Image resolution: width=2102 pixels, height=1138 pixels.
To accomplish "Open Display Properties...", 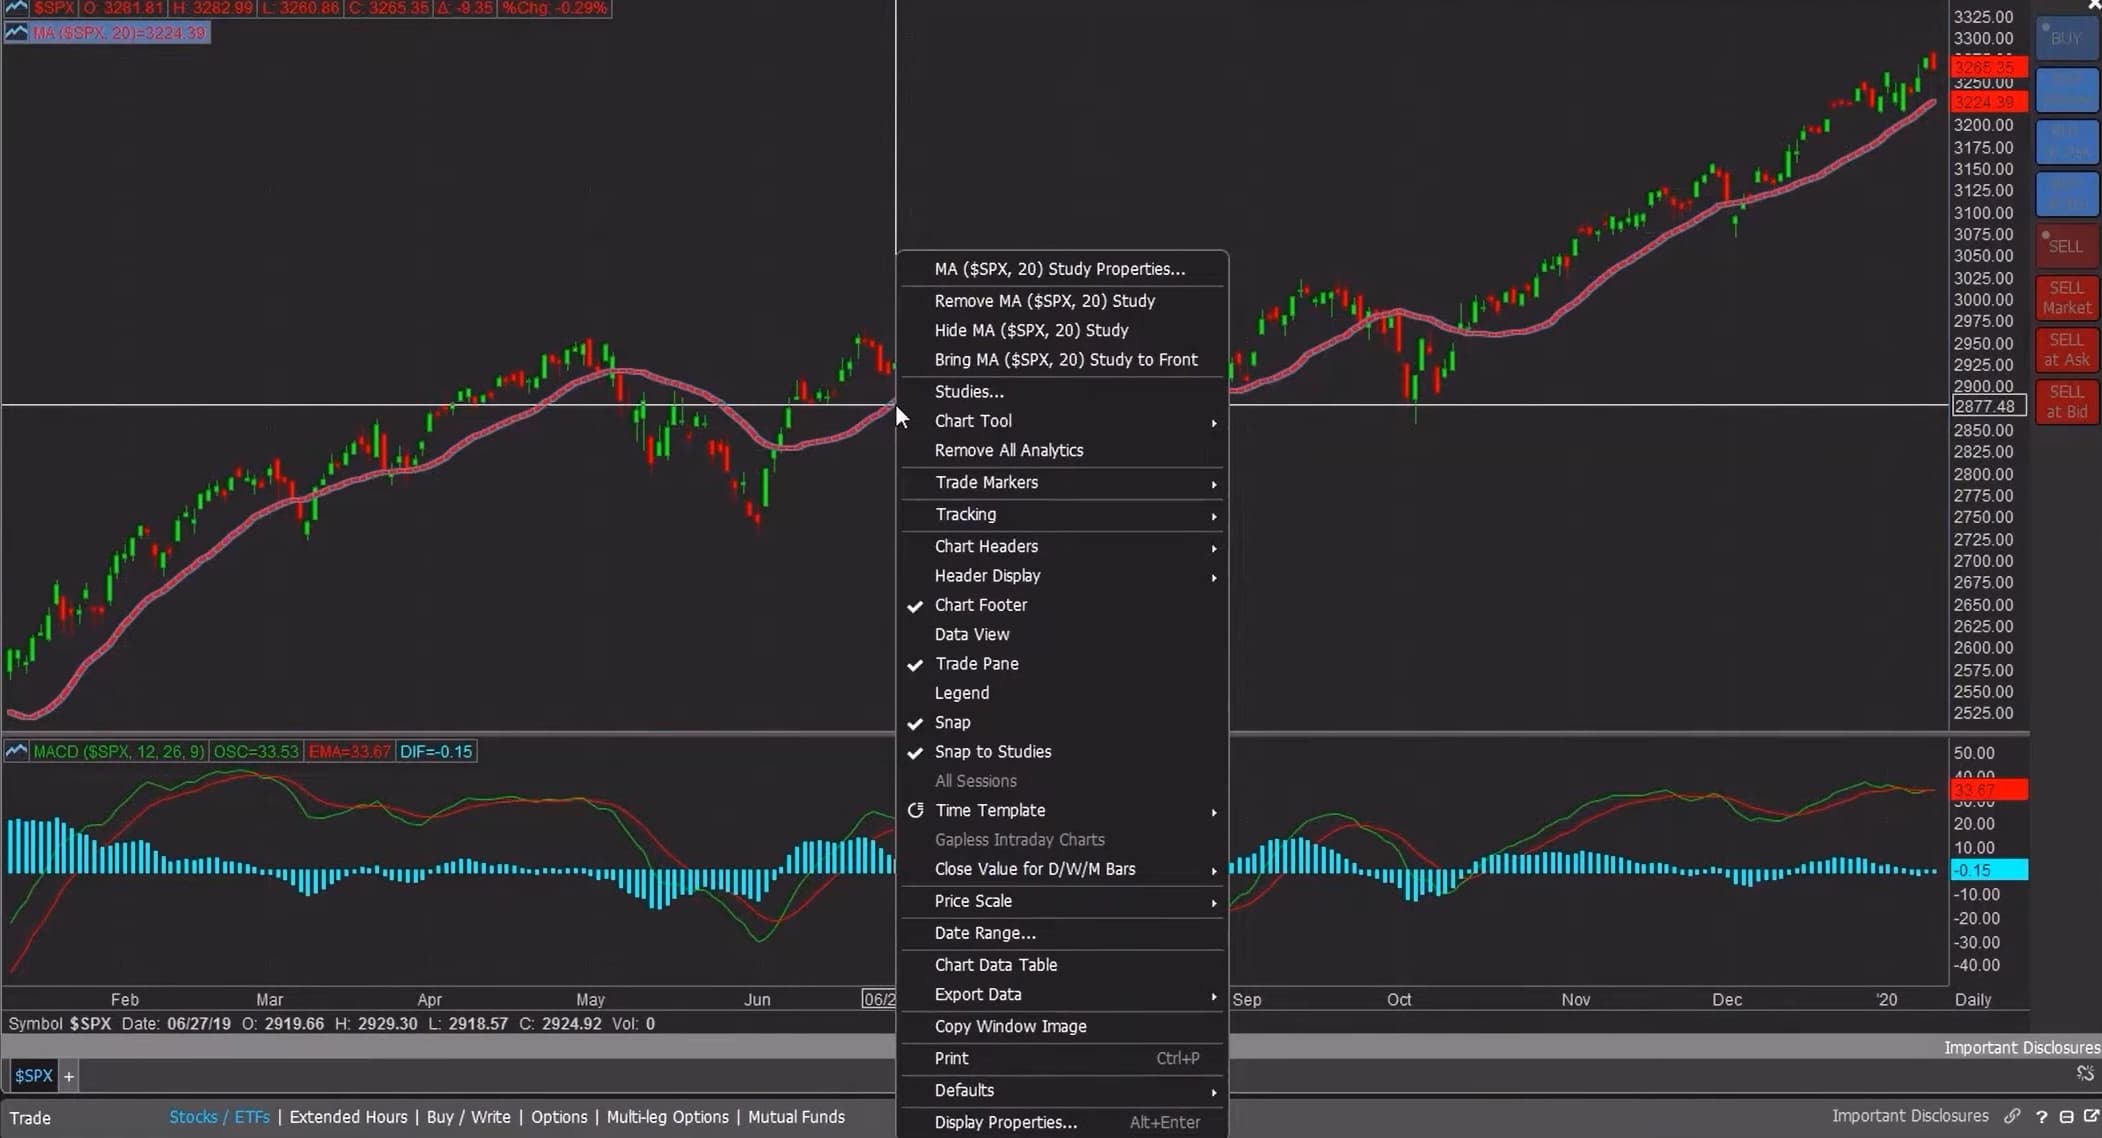I will (1062, 1122).
